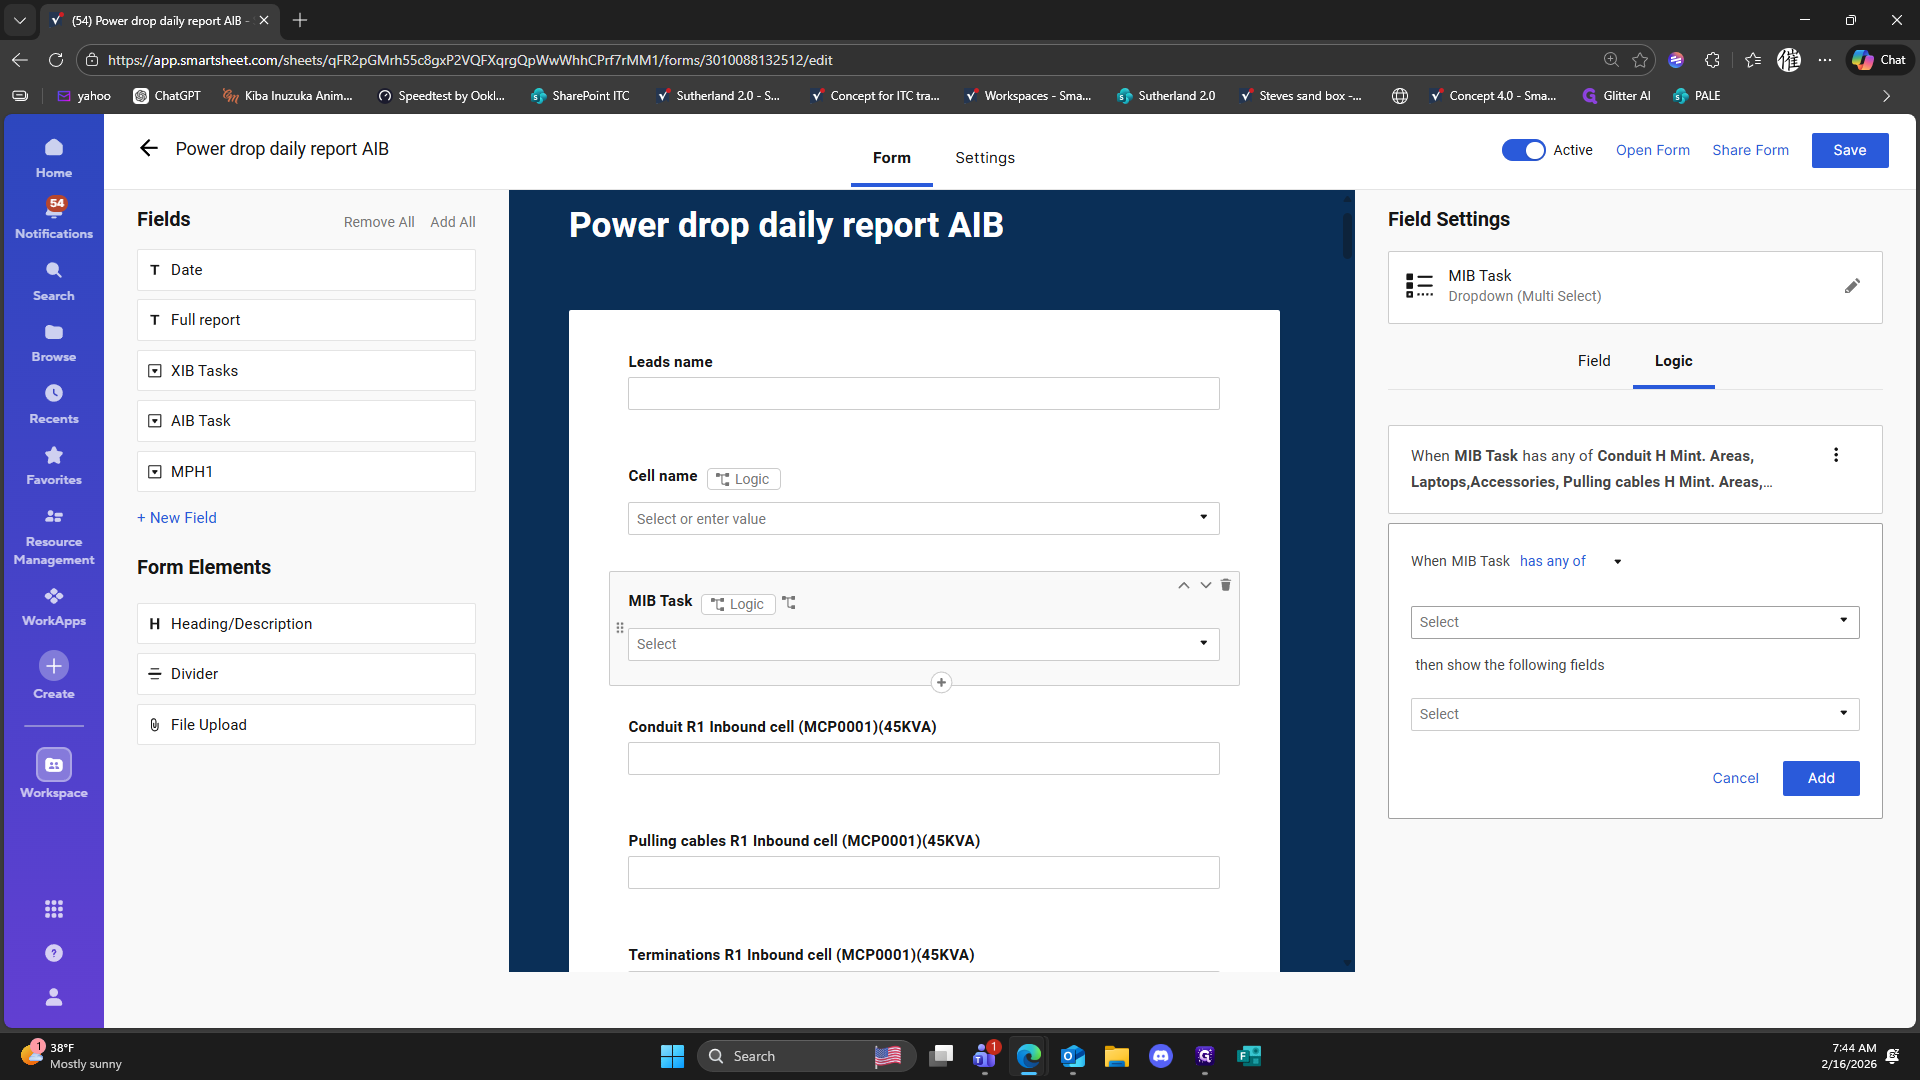
Task: Click the Create plus icon in the sidebar
Action: (54, 666)
